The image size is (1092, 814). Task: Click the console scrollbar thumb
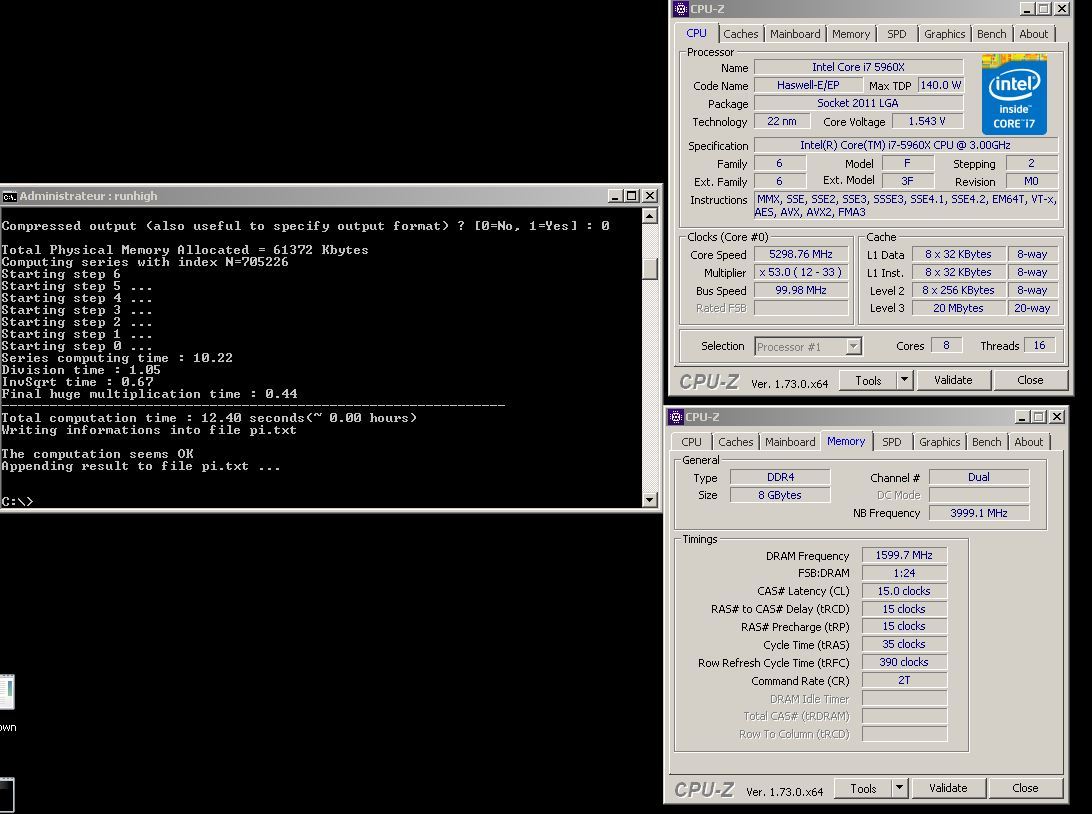click(650, 268)
